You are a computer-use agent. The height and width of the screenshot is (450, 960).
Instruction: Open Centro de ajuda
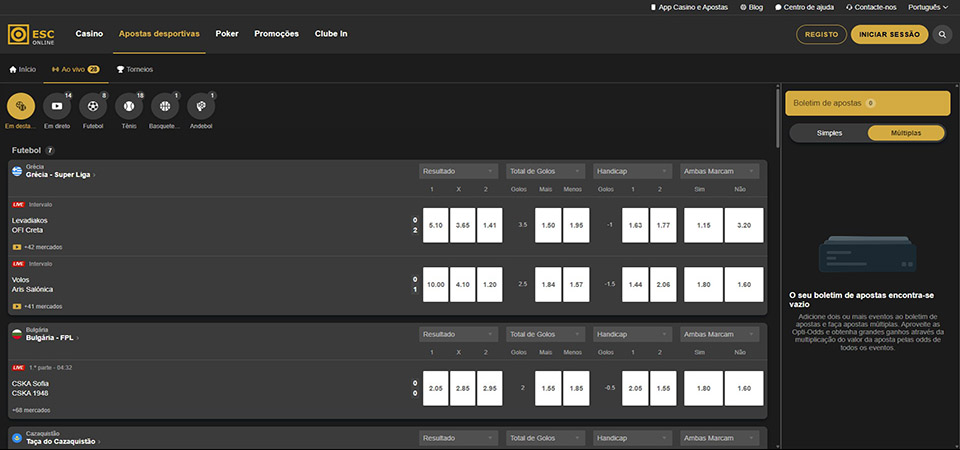click(804, 7)
